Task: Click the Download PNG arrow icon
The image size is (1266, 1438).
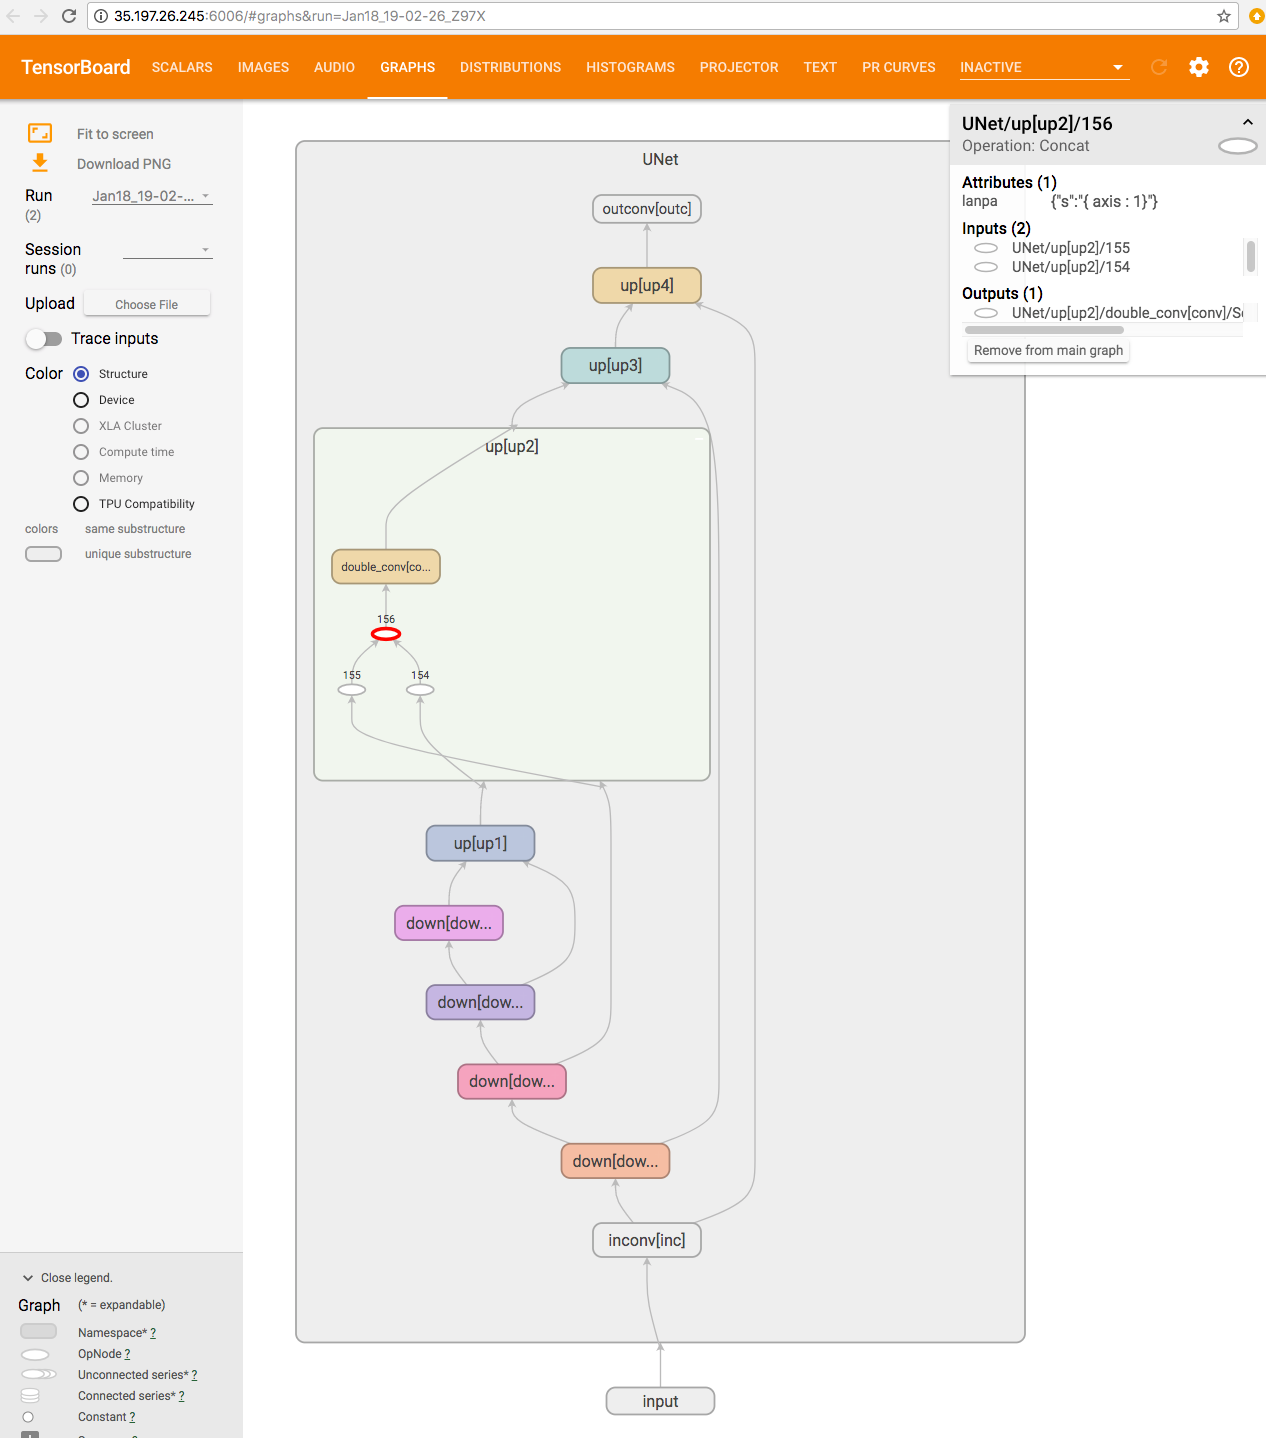Action: [40, 163]
